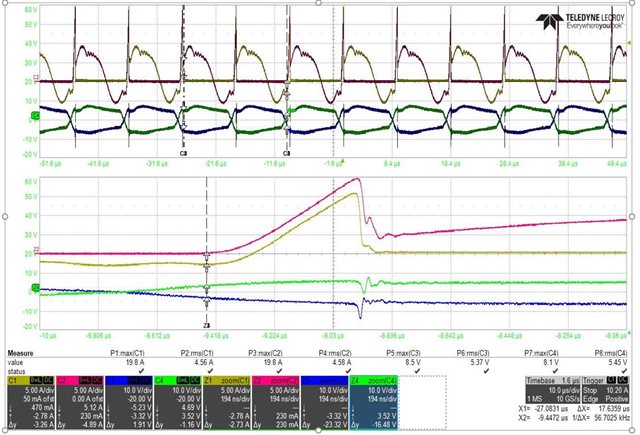Click the -51.6 µs time axis label on top grid
Viewport: 640px width, 435px height.
[x=51, y=164]
